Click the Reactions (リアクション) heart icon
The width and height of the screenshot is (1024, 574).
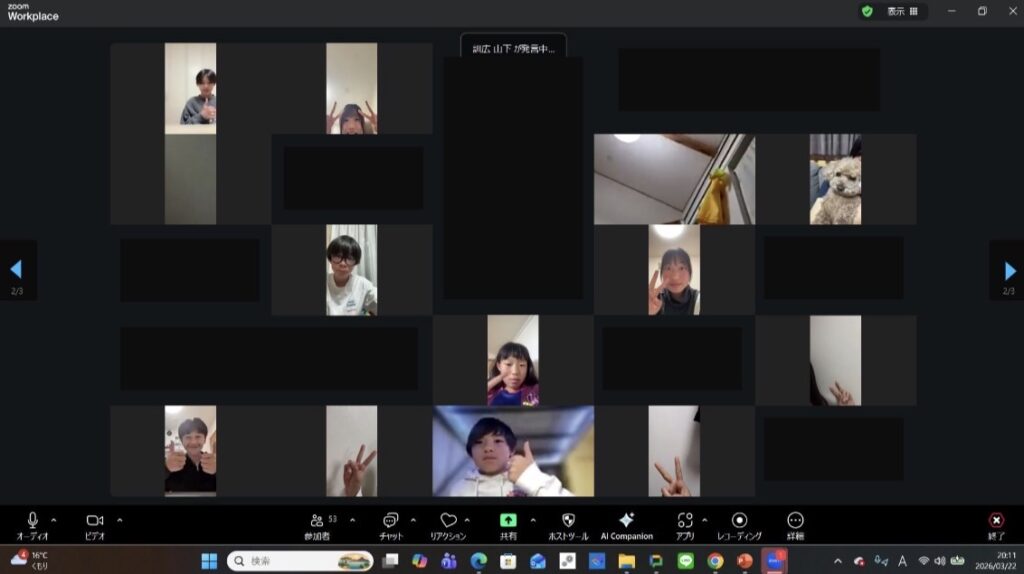click(448, 520)
